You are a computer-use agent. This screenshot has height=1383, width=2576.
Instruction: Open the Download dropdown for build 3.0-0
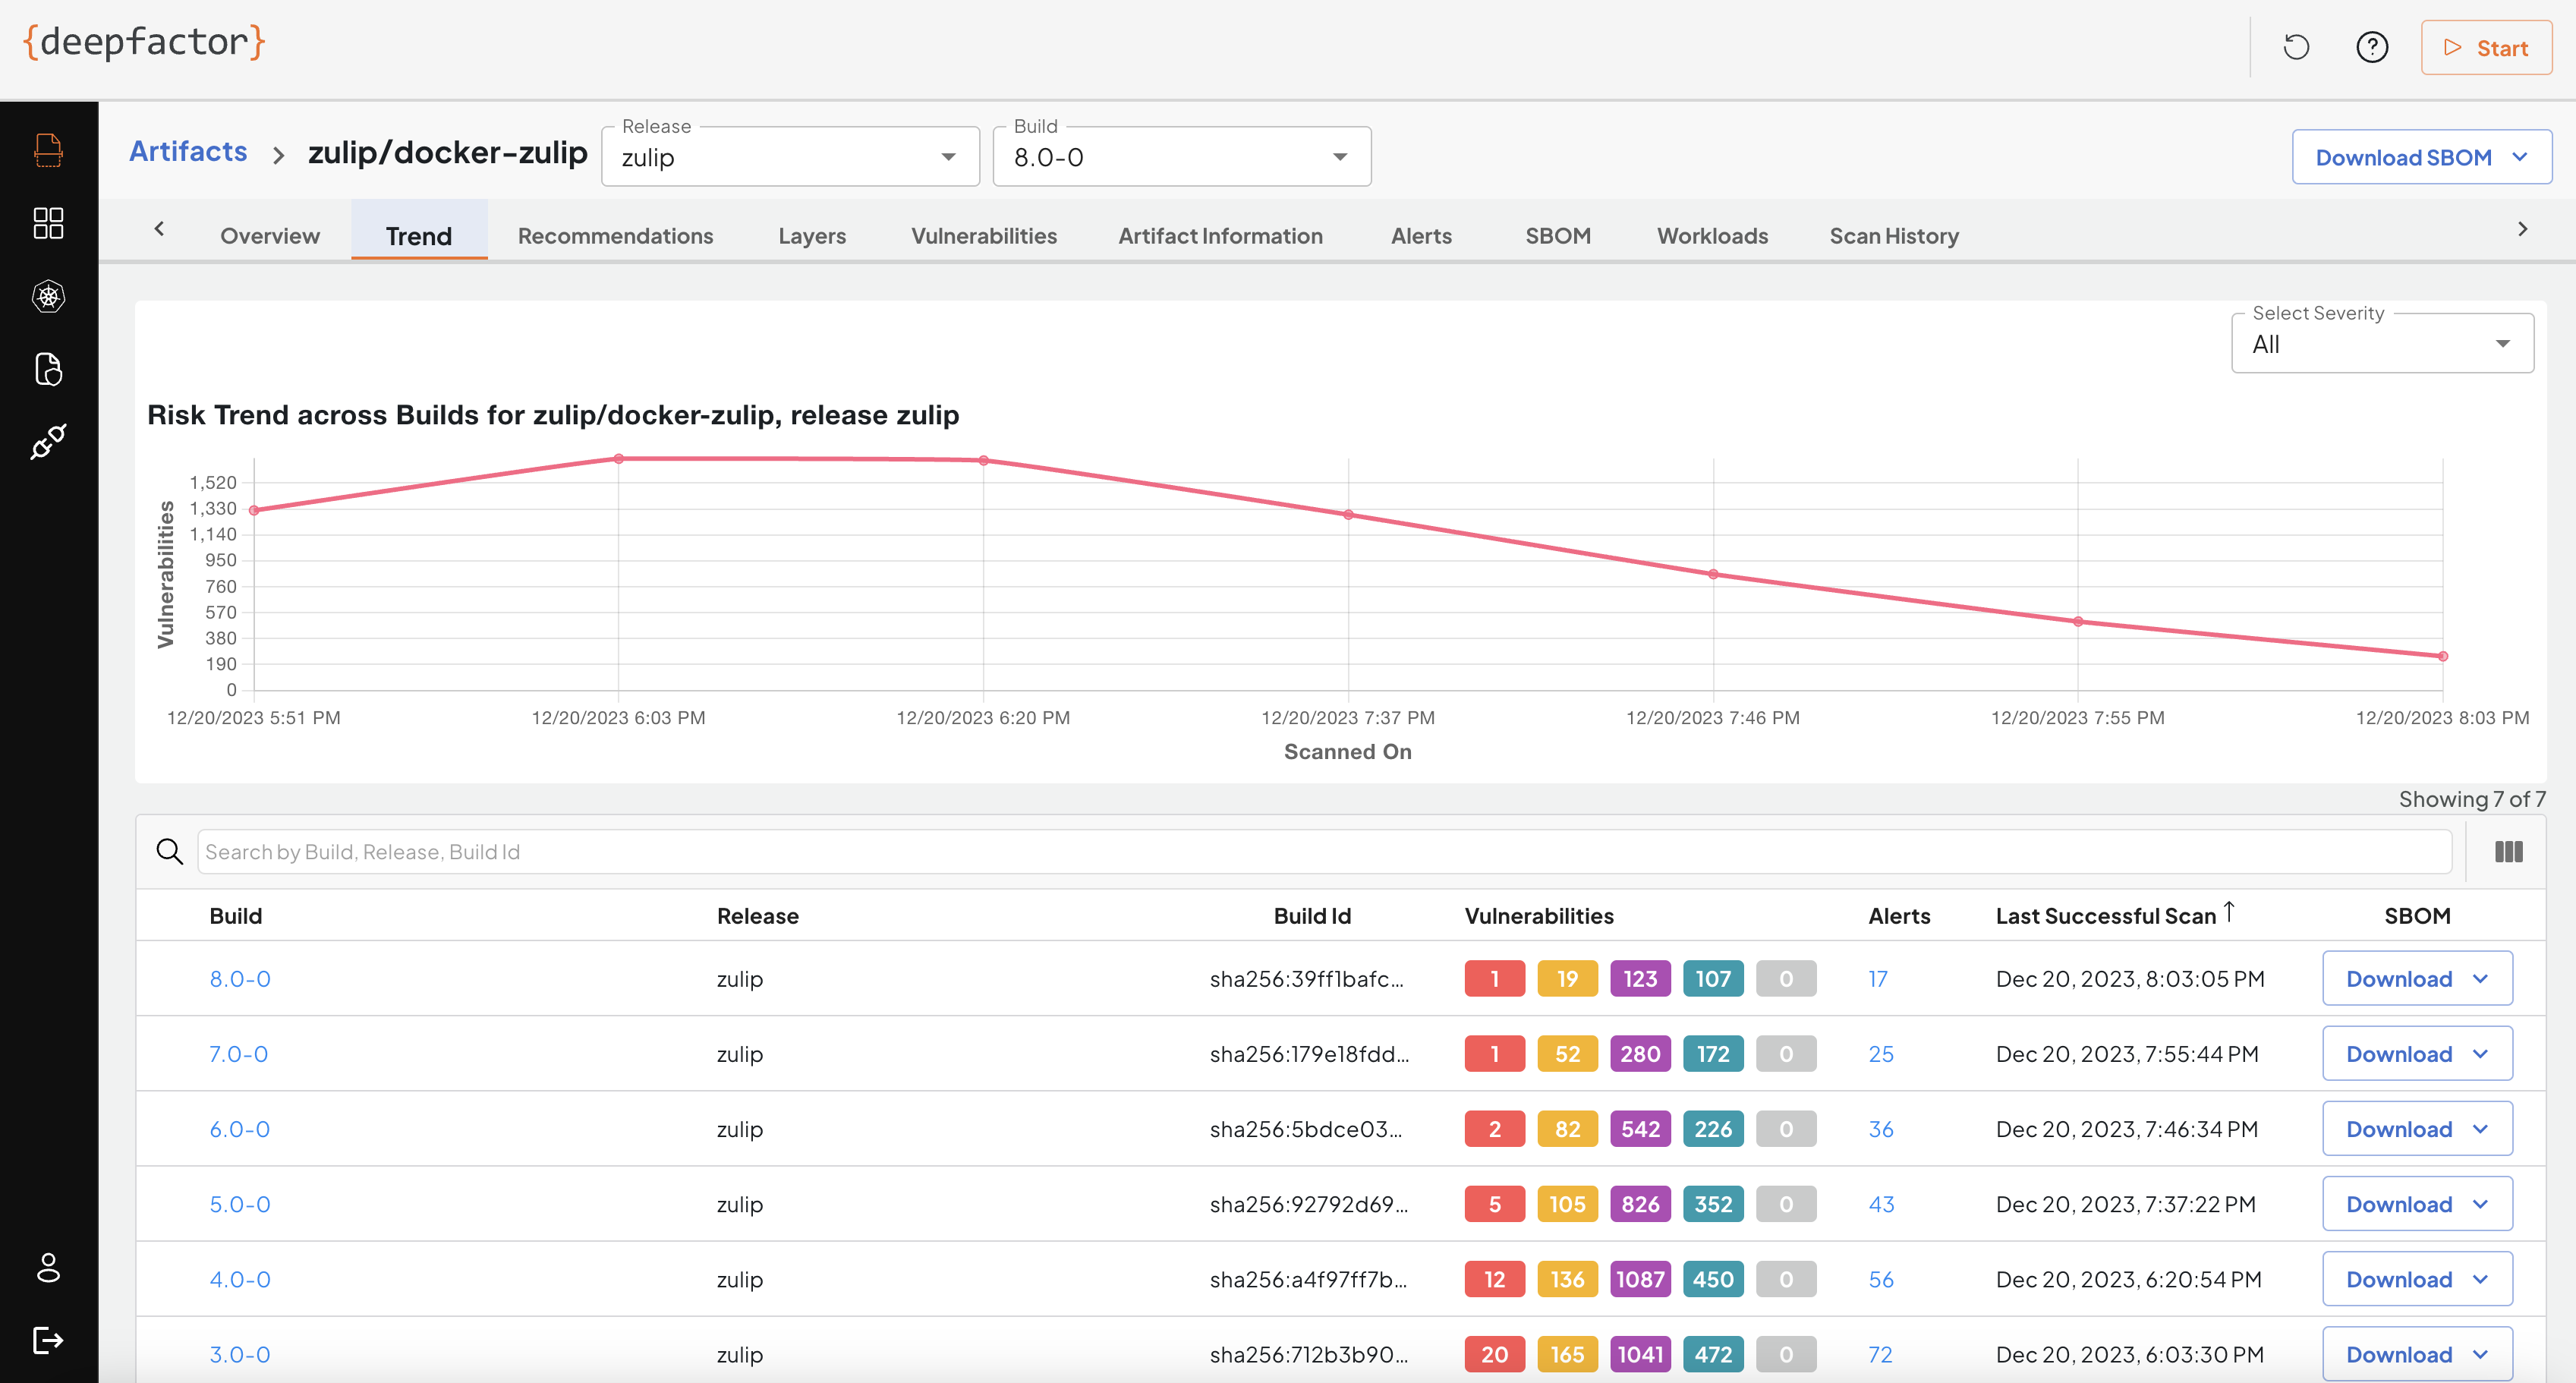(2417, 1354)
